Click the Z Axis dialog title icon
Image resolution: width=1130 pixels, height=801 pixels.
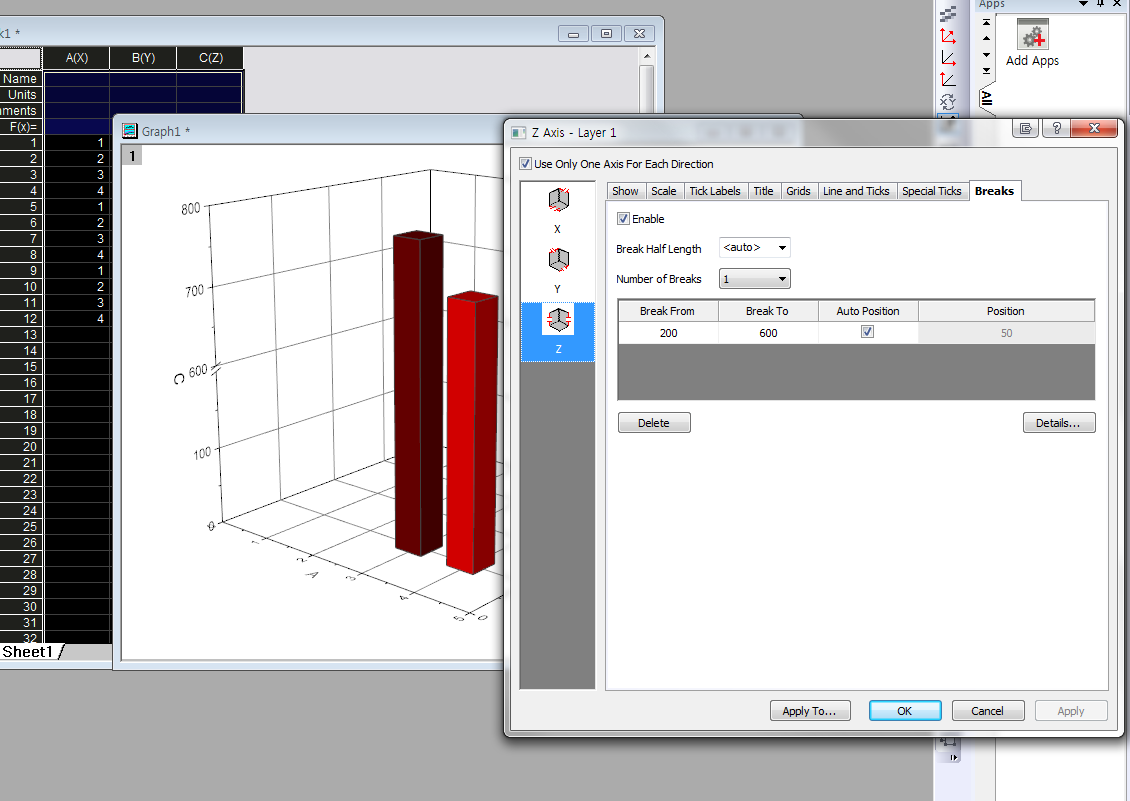(518, 133)
